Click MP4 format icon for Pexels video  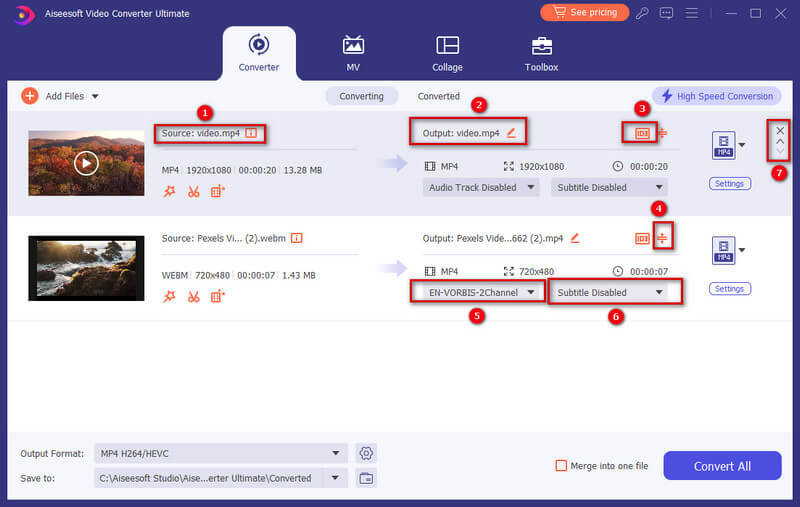click(723, 250)
